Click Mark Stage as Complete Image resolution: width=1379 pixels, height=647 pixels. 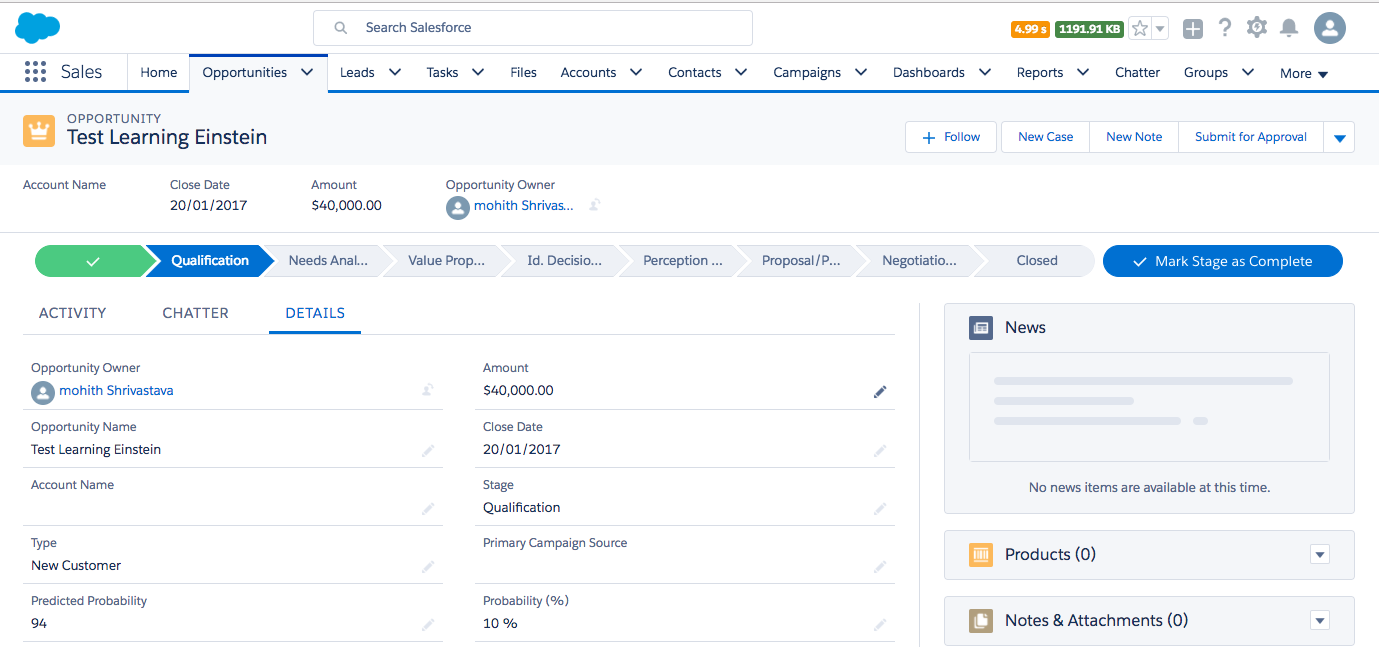tap(1223, 261)
